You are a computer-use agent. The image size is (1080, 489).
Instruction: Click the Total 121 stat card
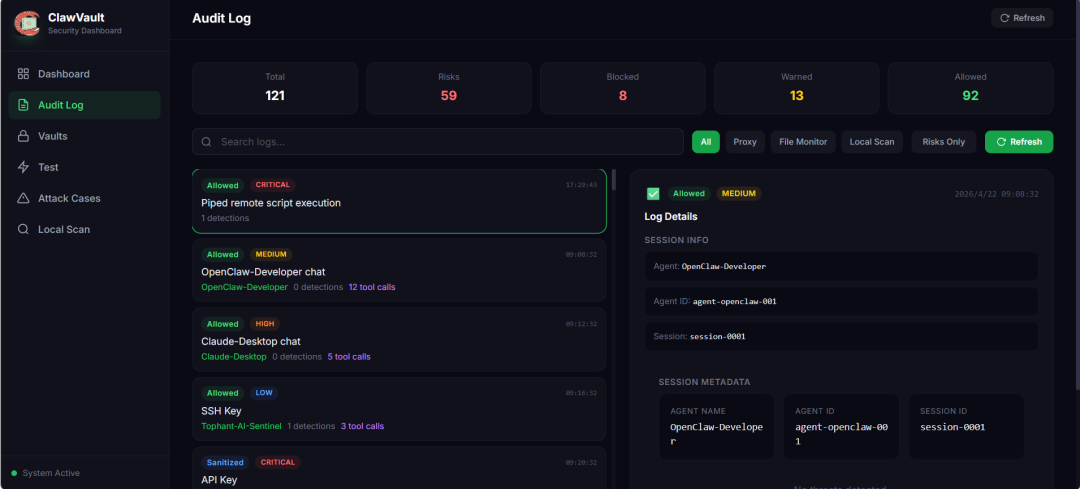[x=275, y=88]
